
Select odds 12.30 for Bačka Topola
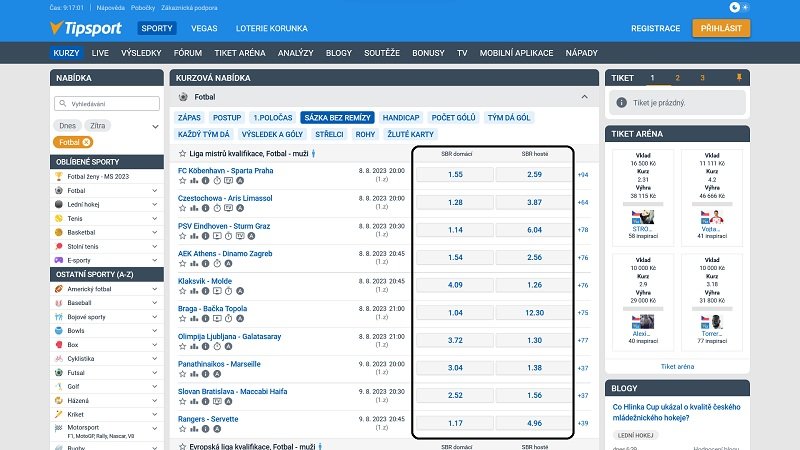point(534,313)
